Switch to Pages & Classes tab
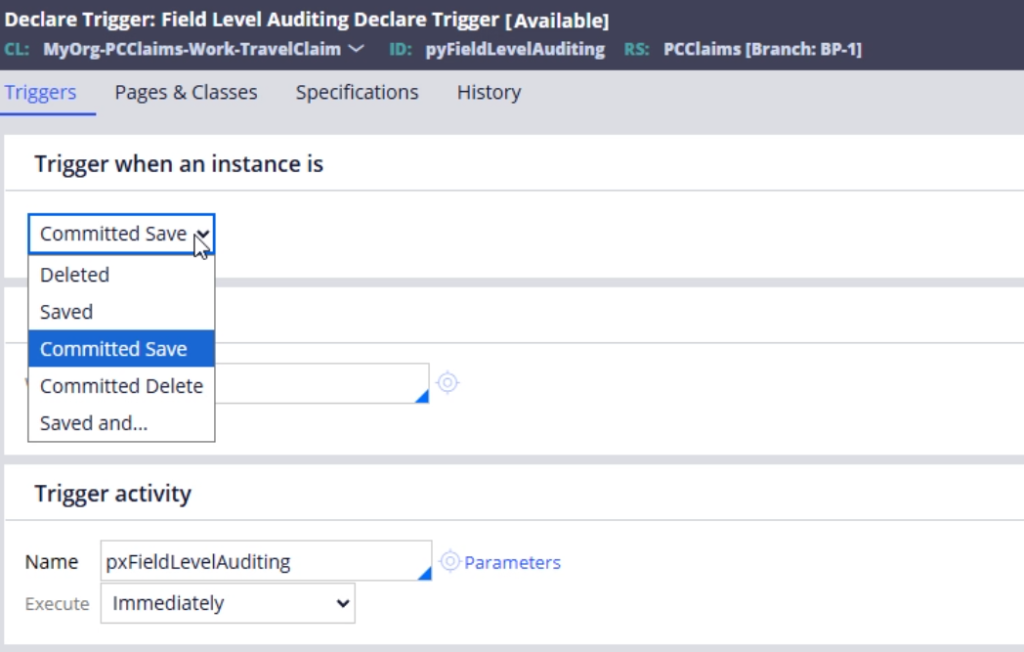 pos(186,92)
